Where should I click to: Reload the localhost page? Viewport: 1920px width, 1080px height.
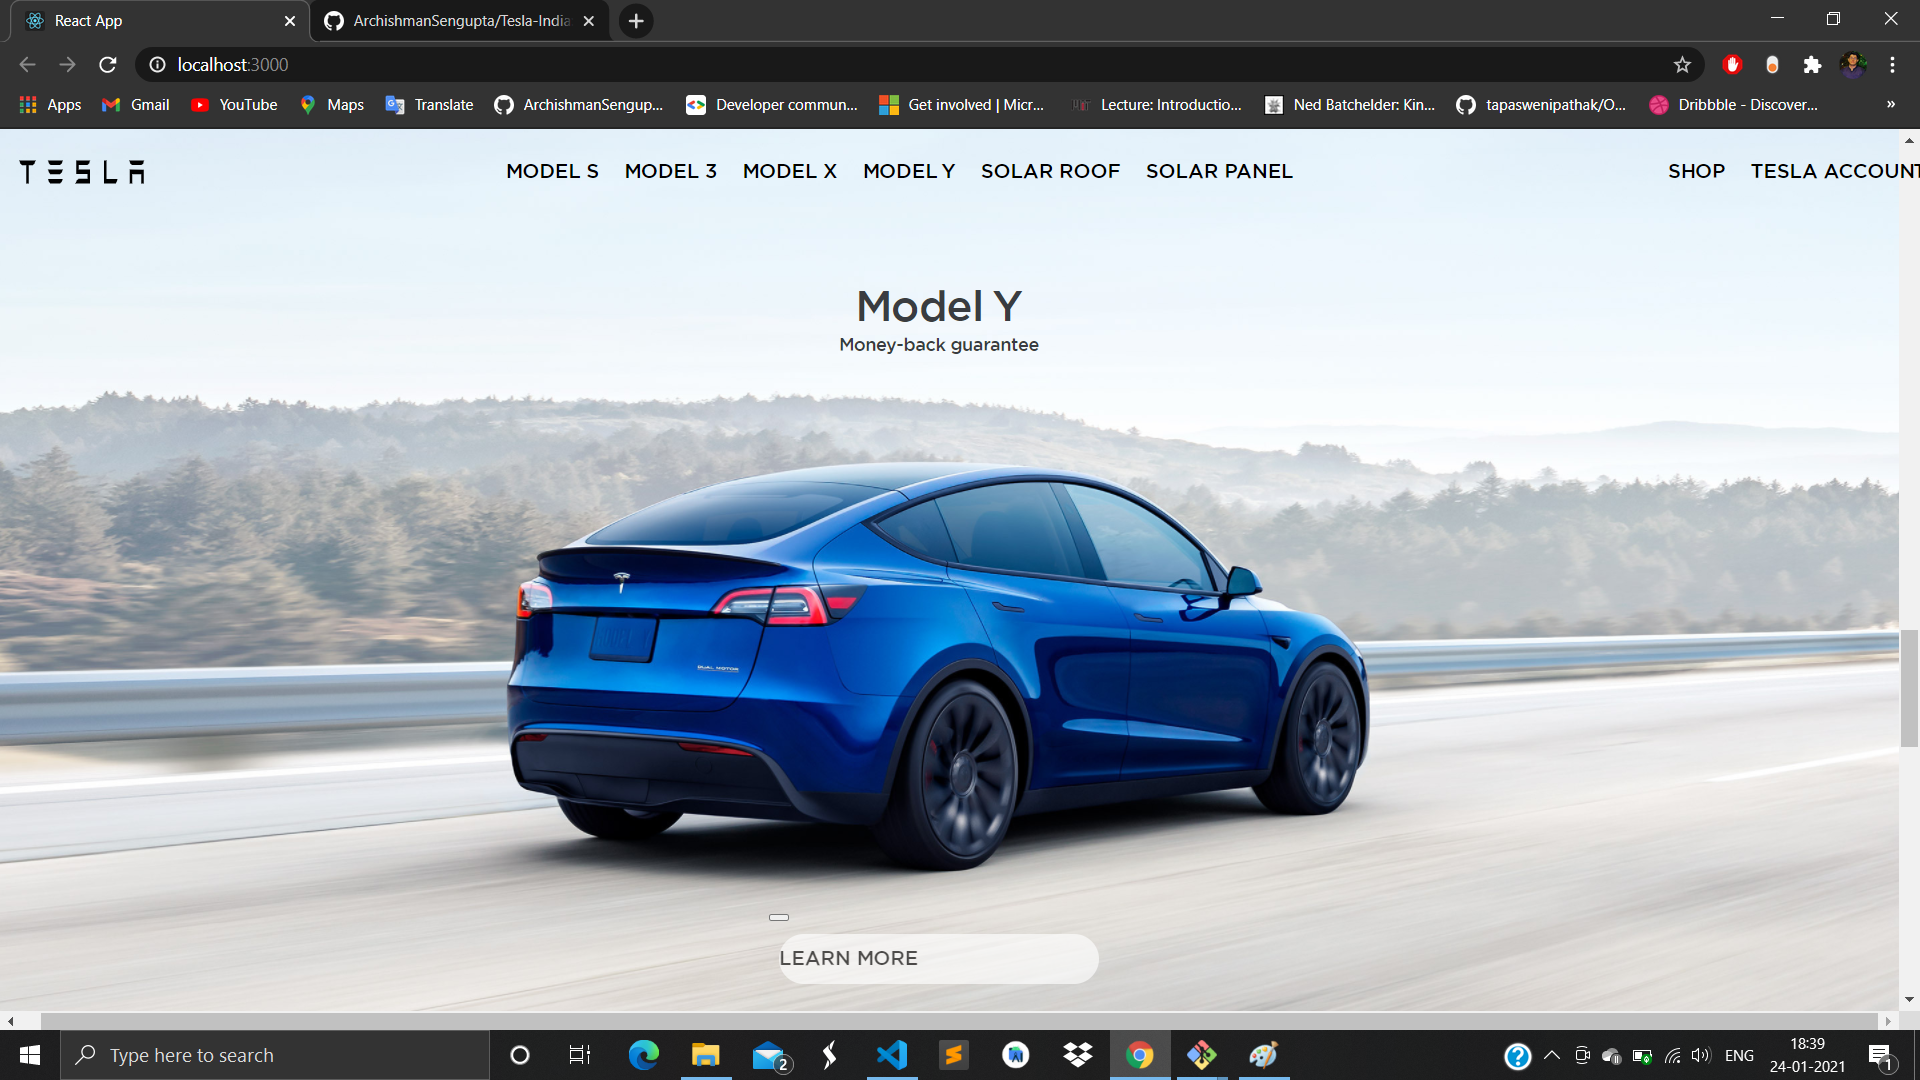108,65
